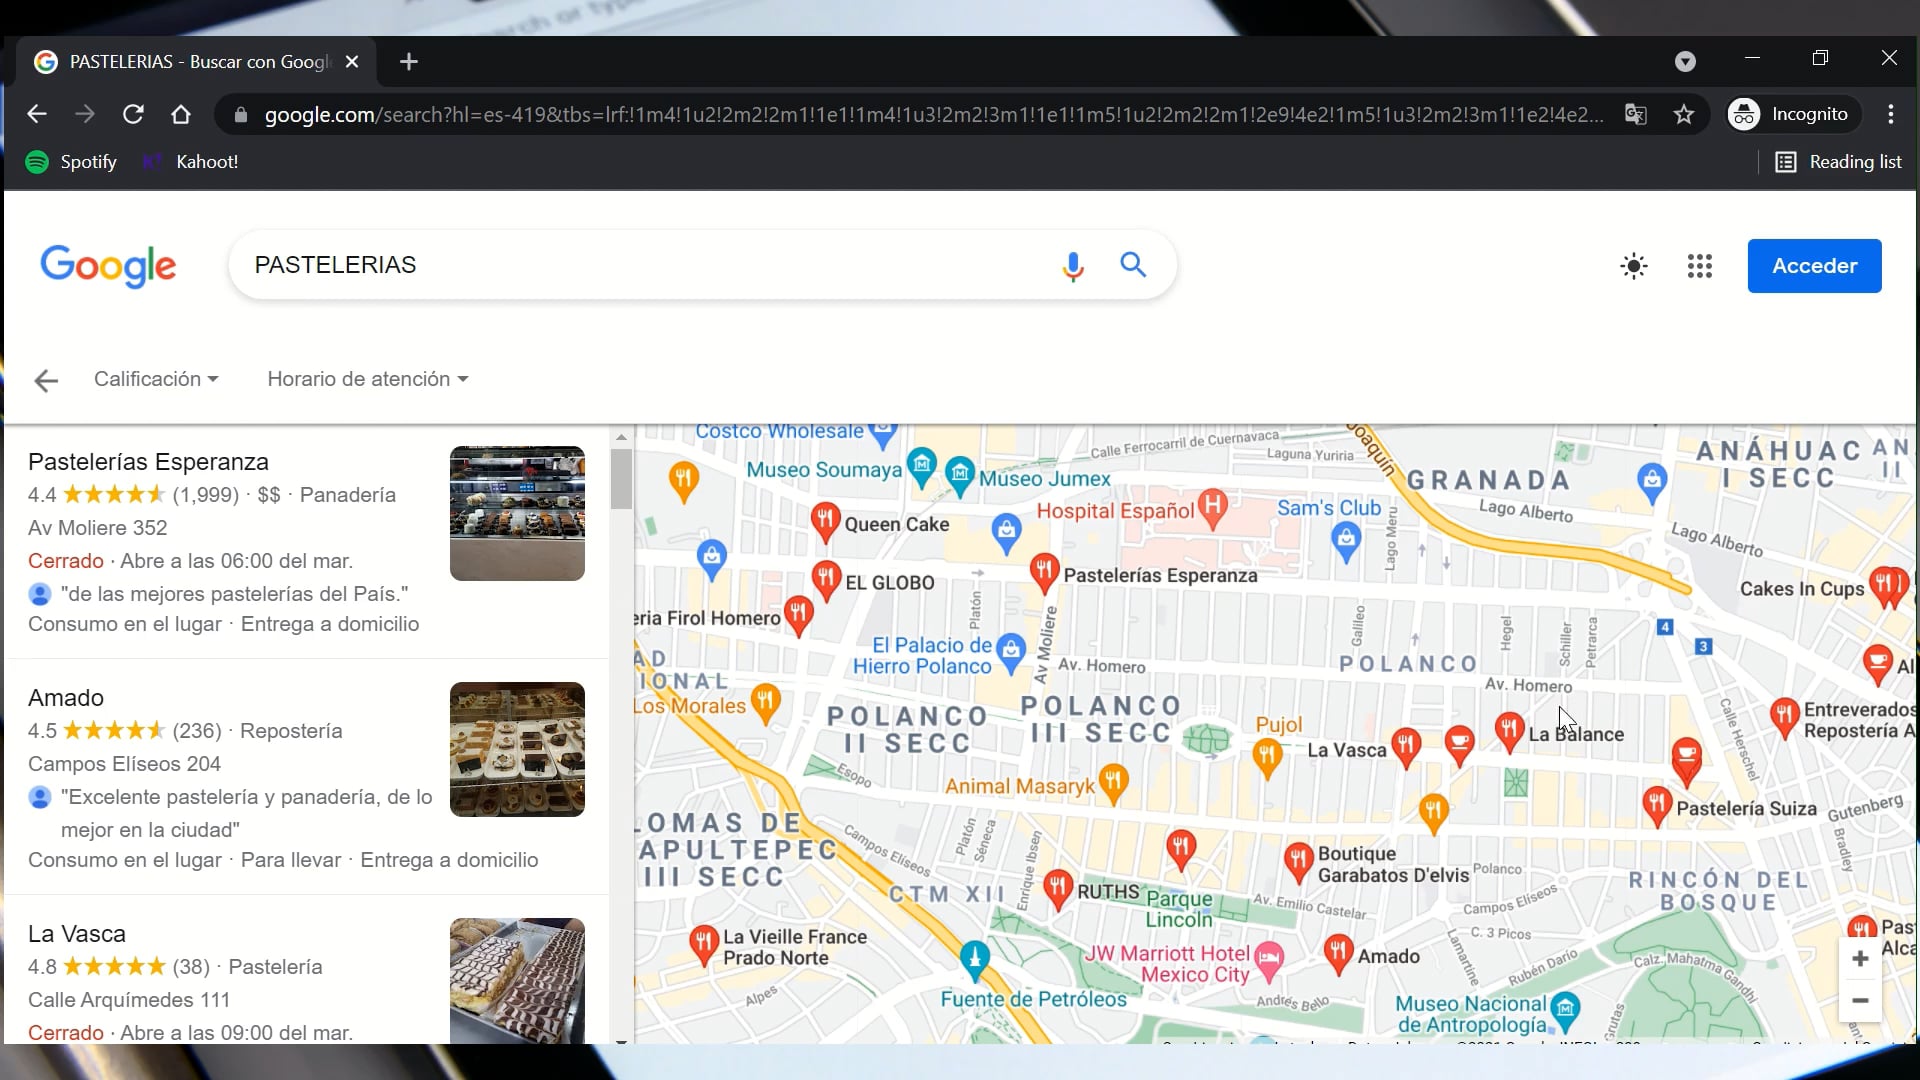Zoom in on the map

(x=1860, y=959)
